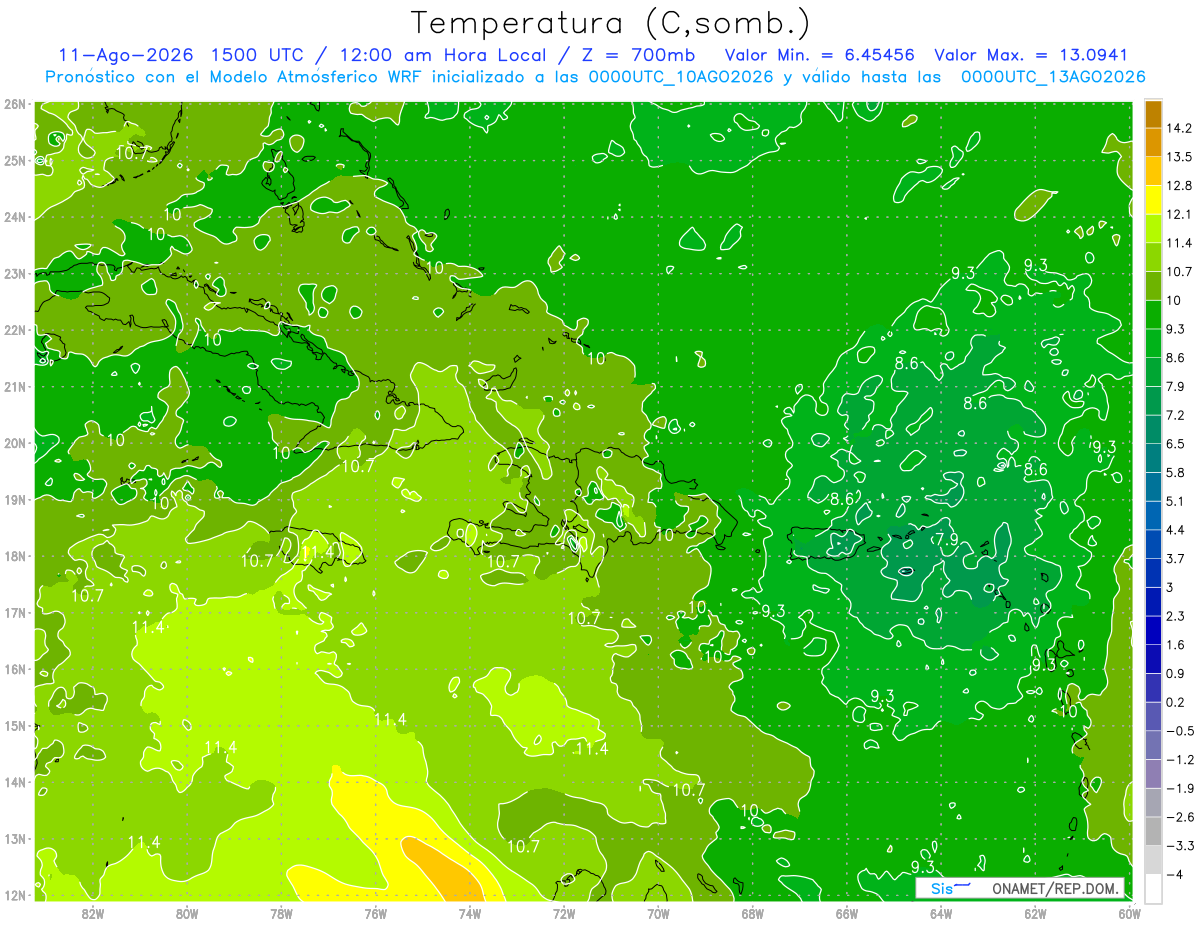1200x927 pixels.
Task: Click the '64W' longitude axis label
Action: tap(941, 913)
